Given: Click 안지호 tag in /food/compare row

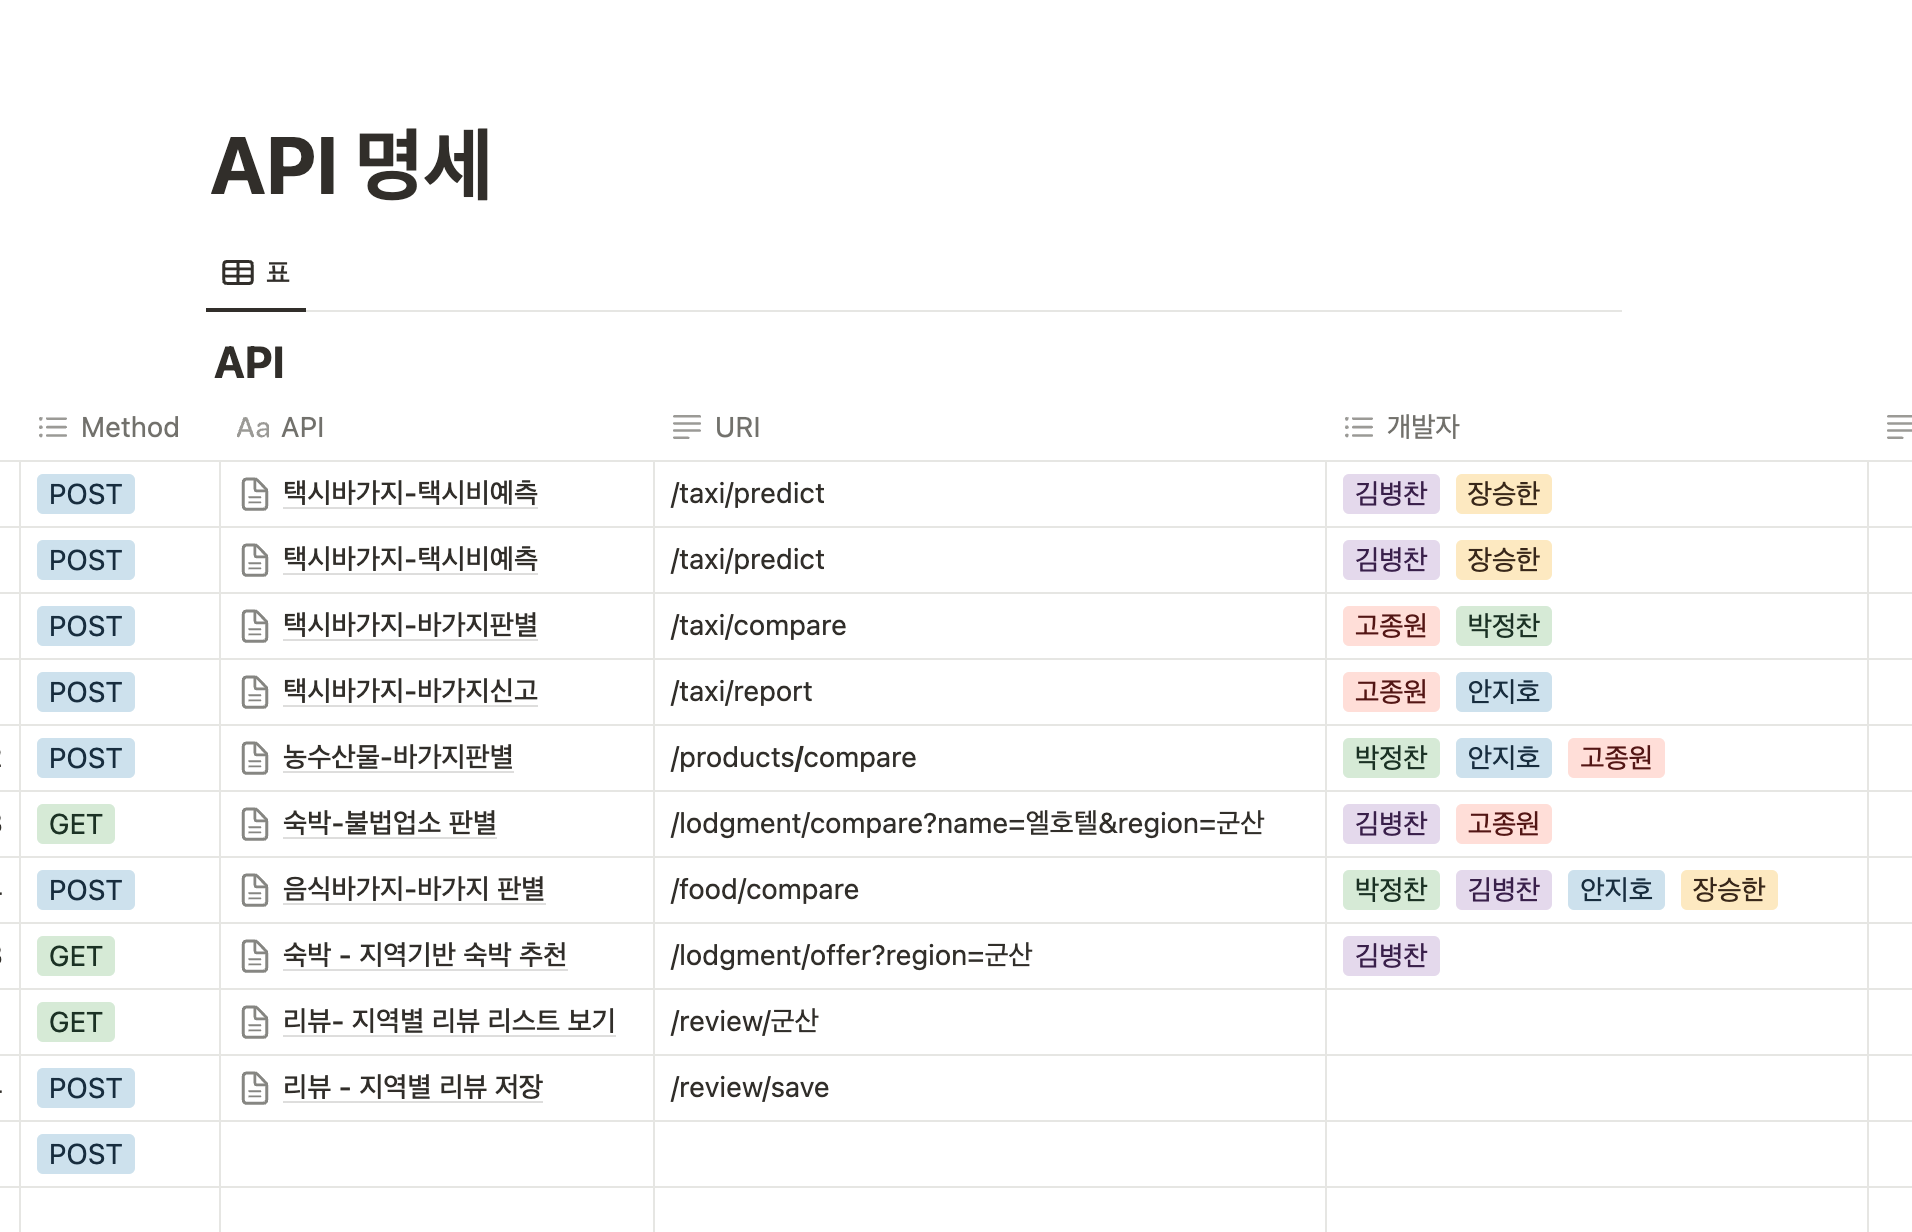Looking at the screenshot, I should pyautogui.click(x=1616, y=890).
